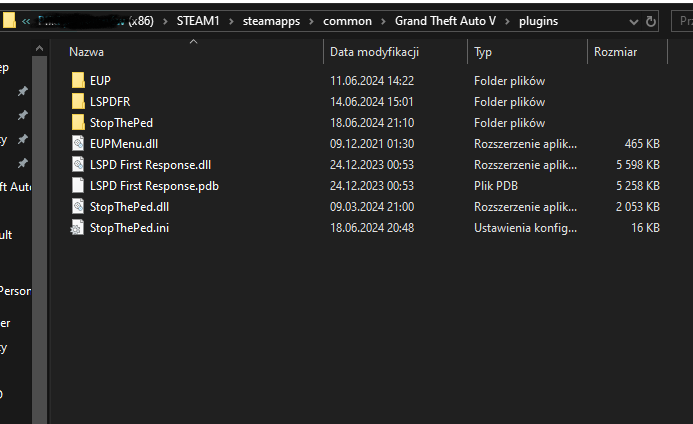Select the LSPD First Response.pdb file icon
Viewport: 693px width, 424px height.
(x=79, y=185)
